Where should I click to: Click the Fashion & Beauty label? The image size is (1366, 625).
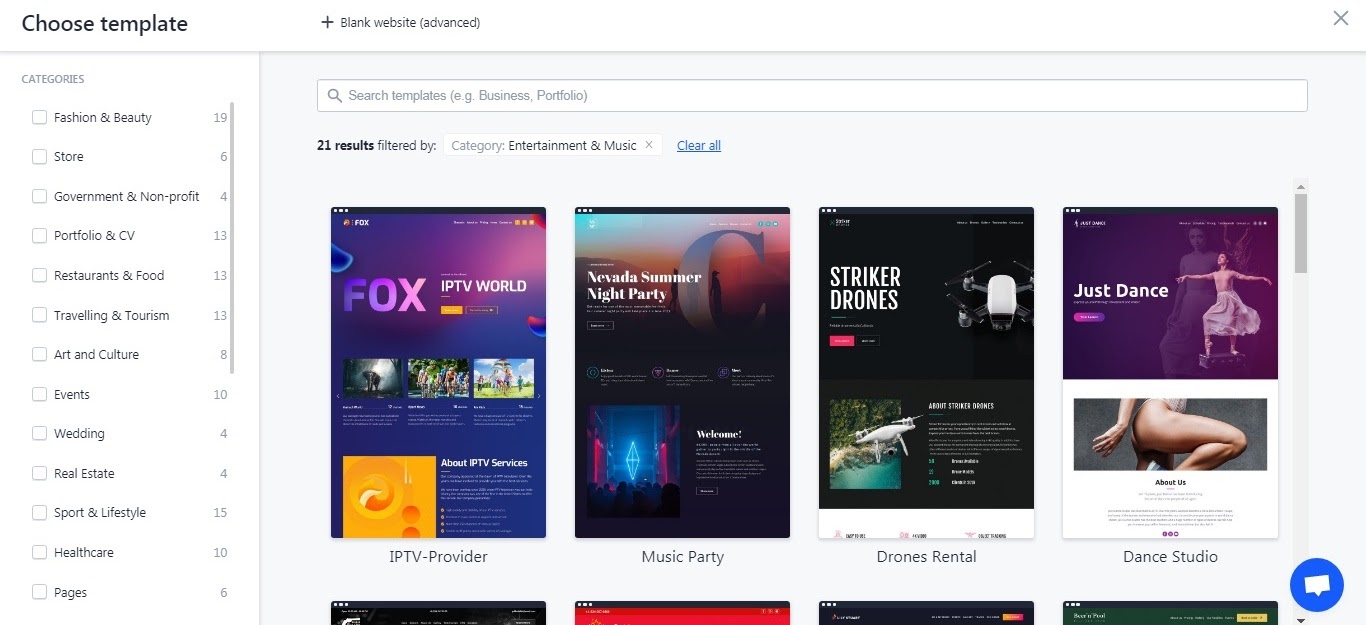pos(103,117)
